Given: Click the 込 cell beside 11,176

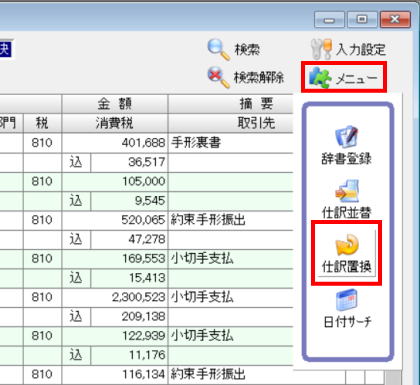Looking at the screenshot, I should (76, 356).
